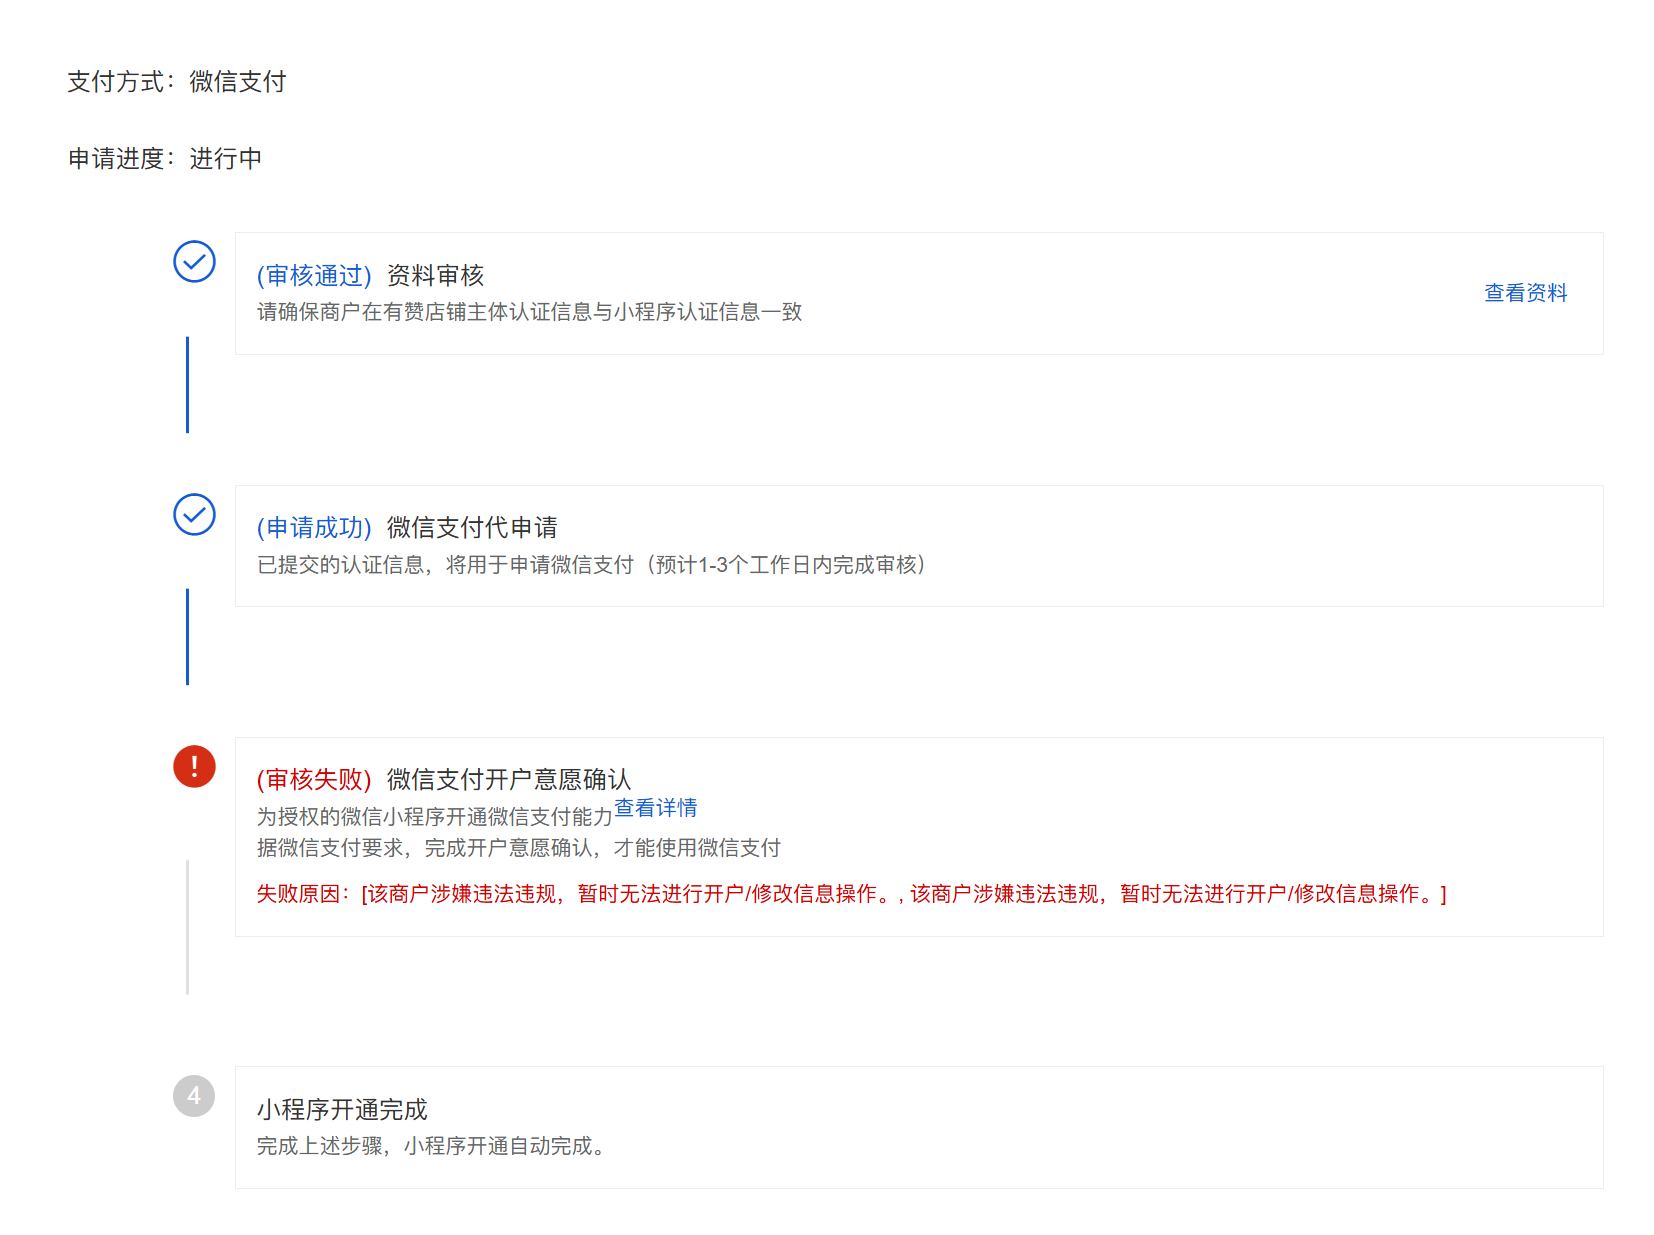Click the red failure alert icon
This screenshot has height=1235, width=1654.
click(x=194, y=767)
